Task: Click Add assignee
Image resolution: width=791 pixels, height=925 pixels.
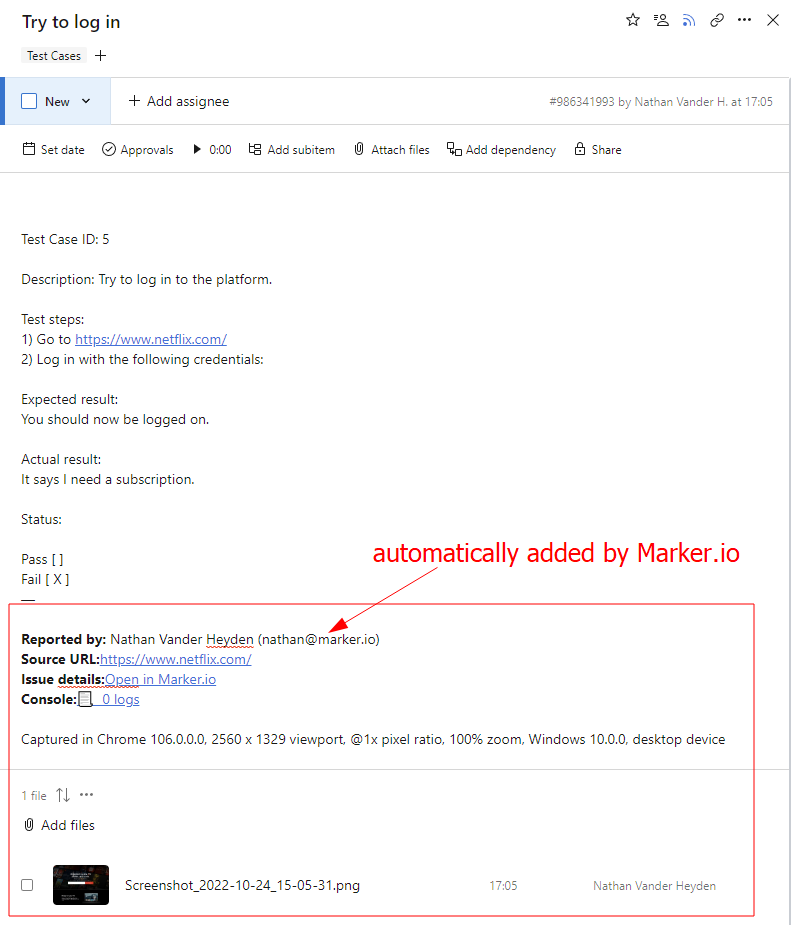Action: click(179, 101)
